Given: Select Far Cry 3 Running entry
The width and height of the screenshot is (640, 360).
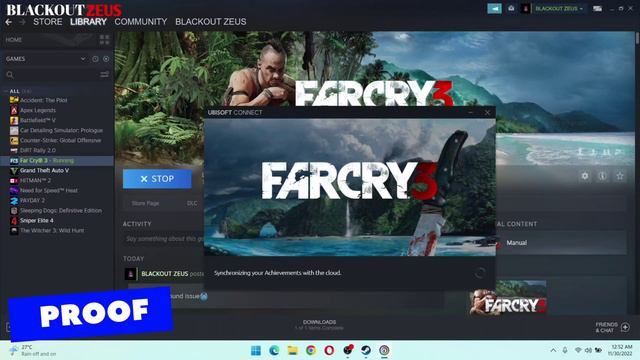Looking at the screenshot, I should 57,160.
